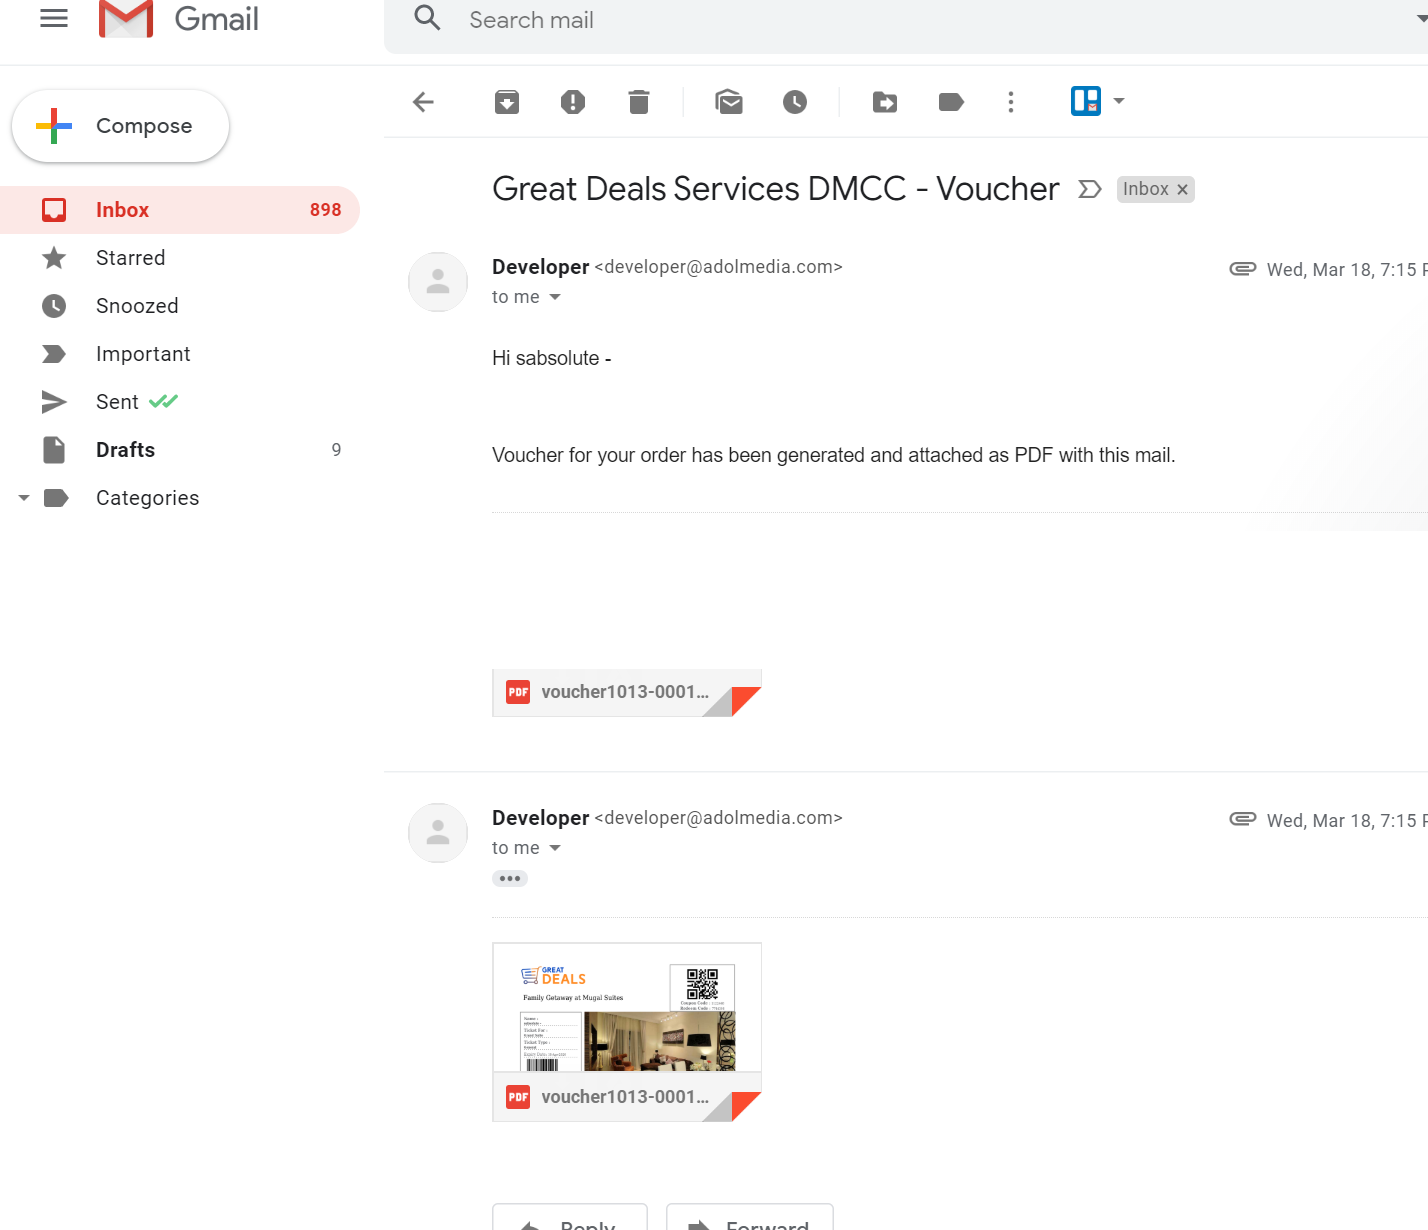
Task: Click the Inbox unread count 898
Action: coord(325,210)
